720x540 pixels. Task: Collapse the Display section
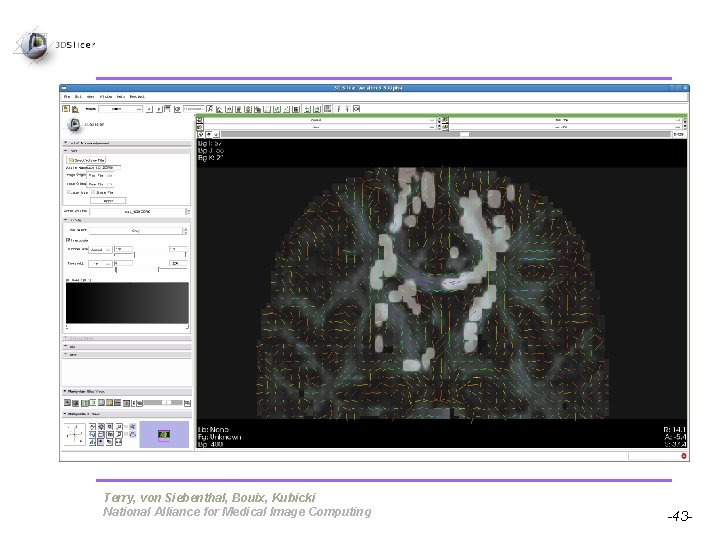click(127, 220)
